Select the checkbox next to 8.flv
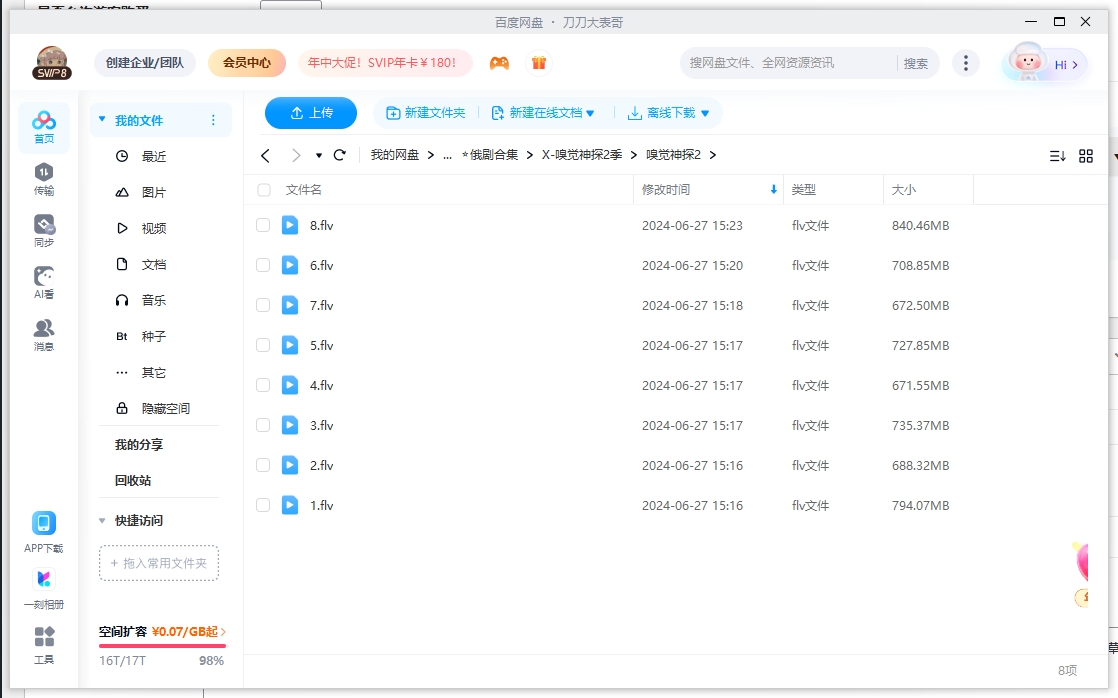 263,224
